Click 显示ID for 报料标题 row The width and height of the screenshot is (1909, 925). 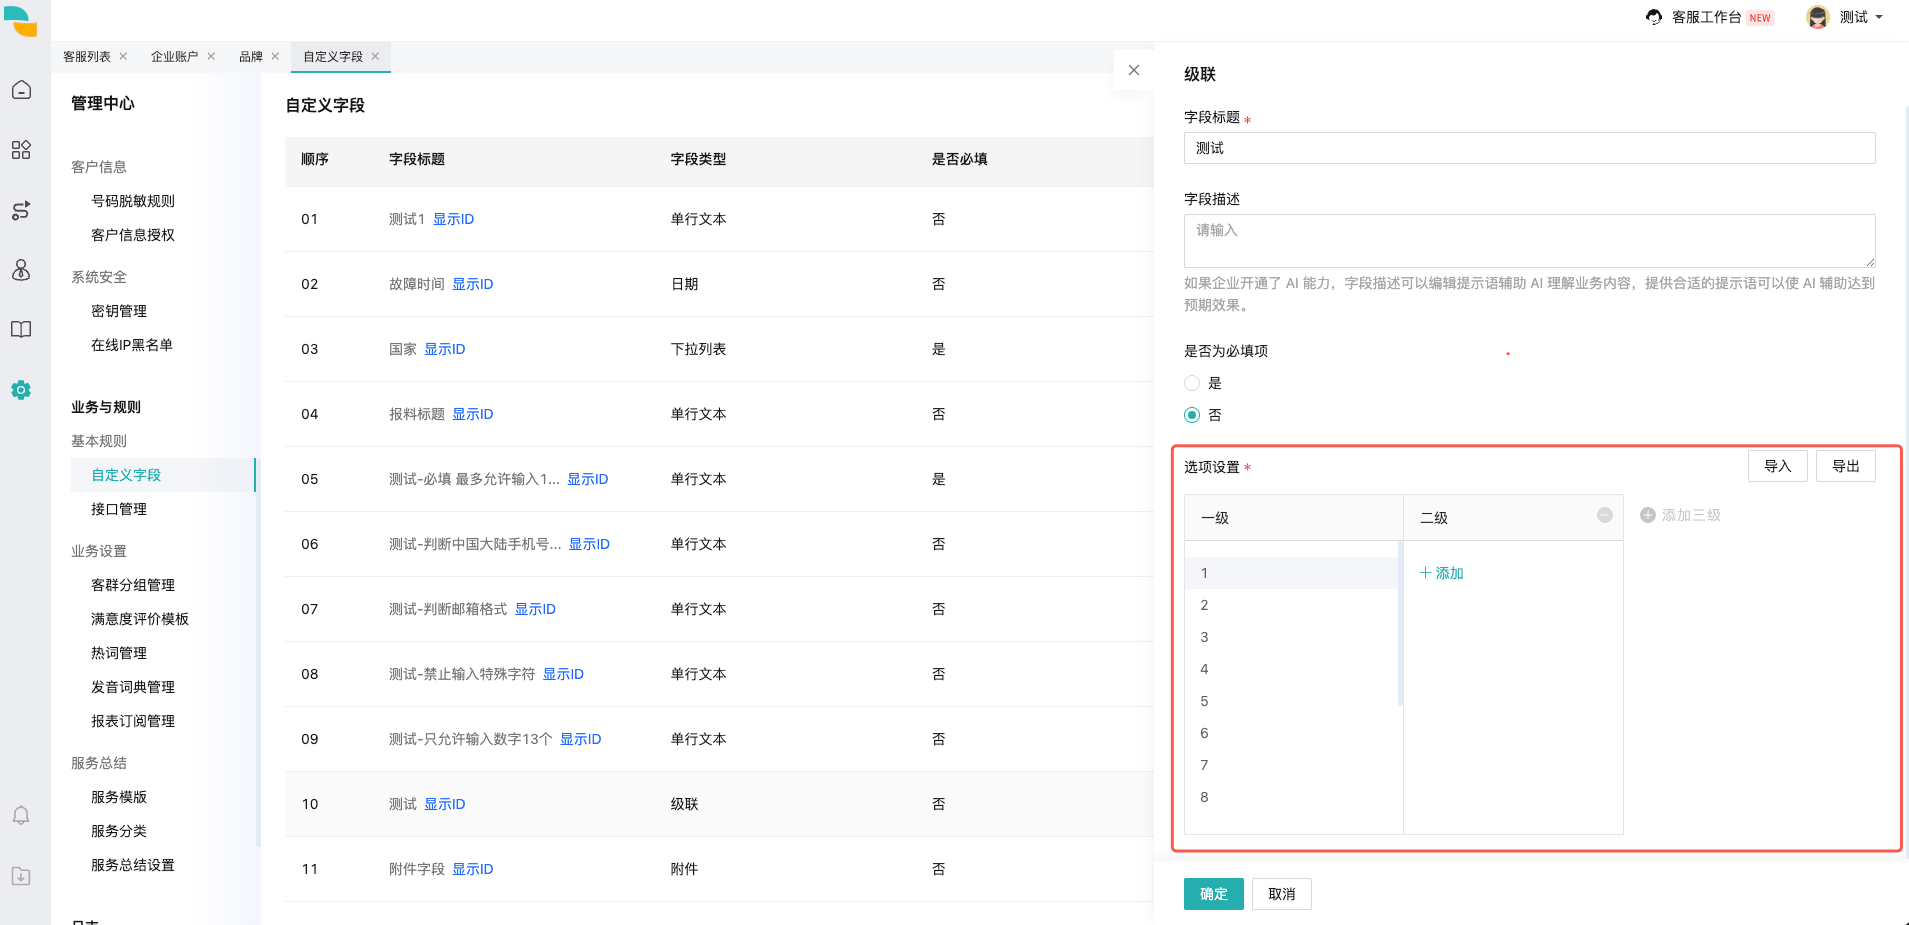[472, 414]
